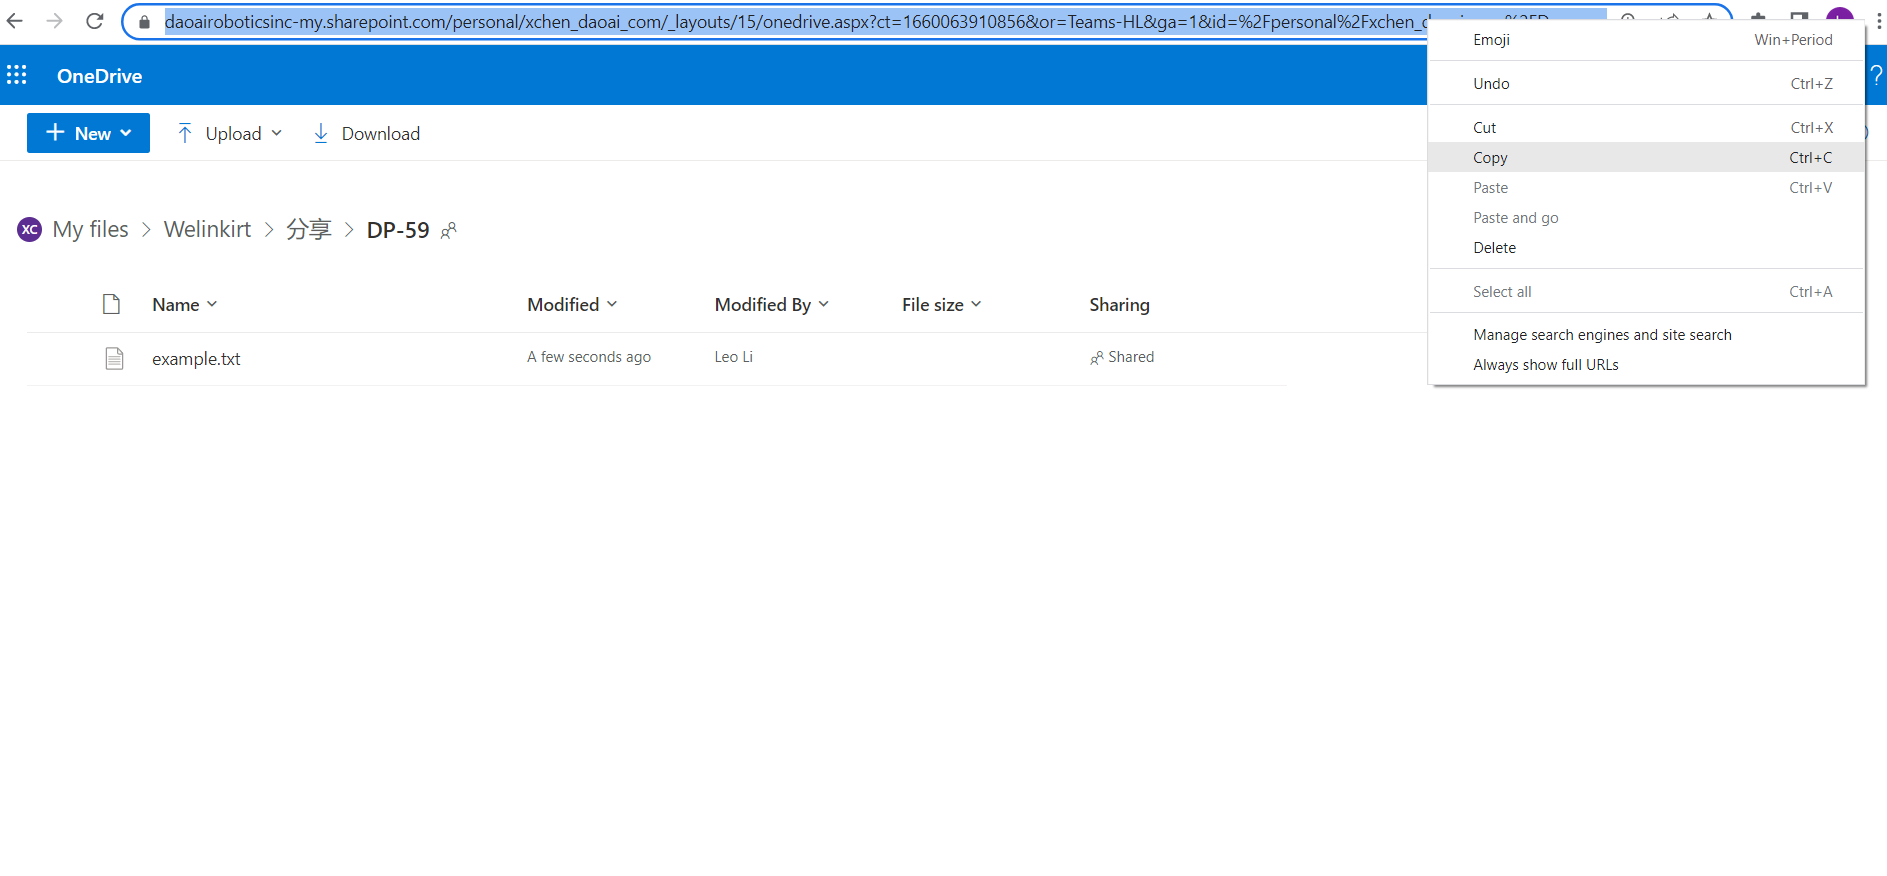Open the example.txt file name
The width and height of the screenshot is (1887, 876).
tap(196, 359)
